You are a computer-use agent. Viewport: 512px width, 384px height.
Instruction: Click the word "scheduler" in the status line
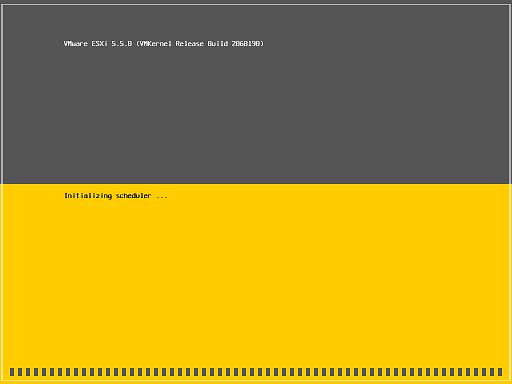pos(133,196)
